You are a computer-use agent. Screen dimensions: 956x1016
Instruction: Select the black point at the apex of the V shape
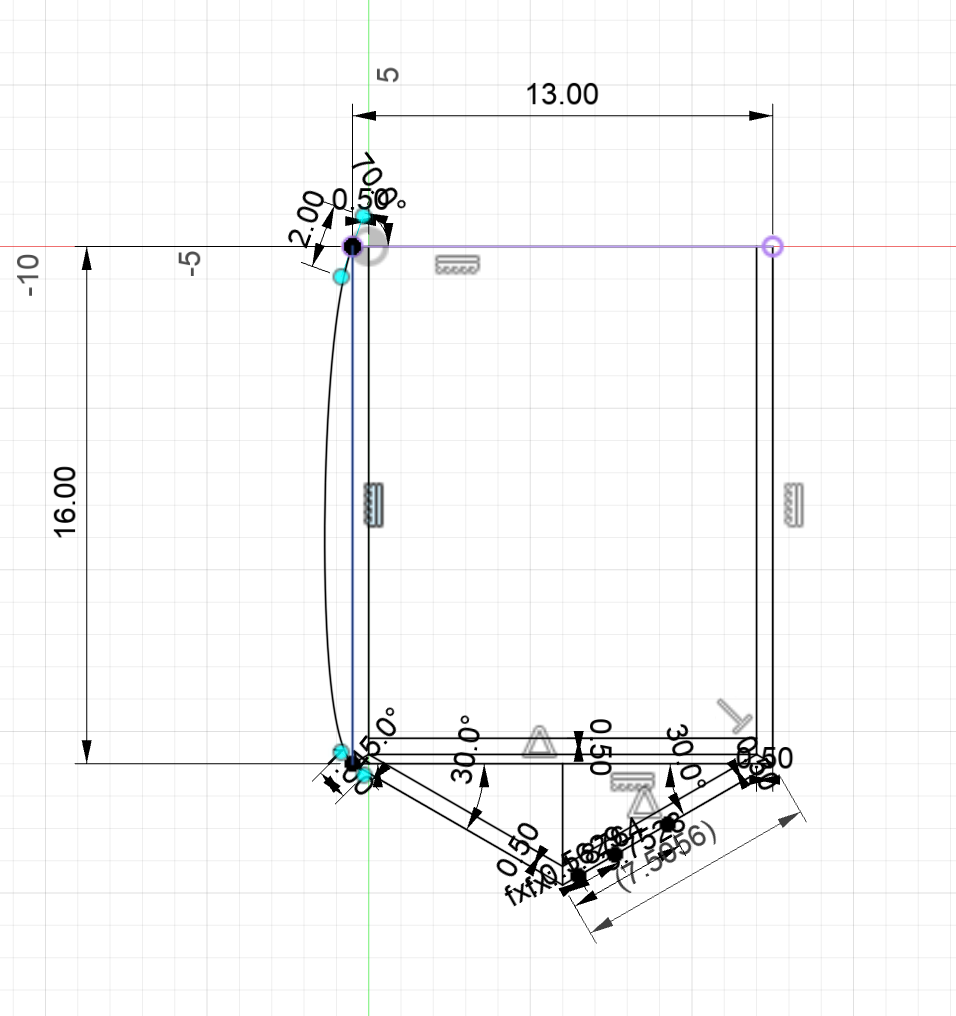(577, 877)
